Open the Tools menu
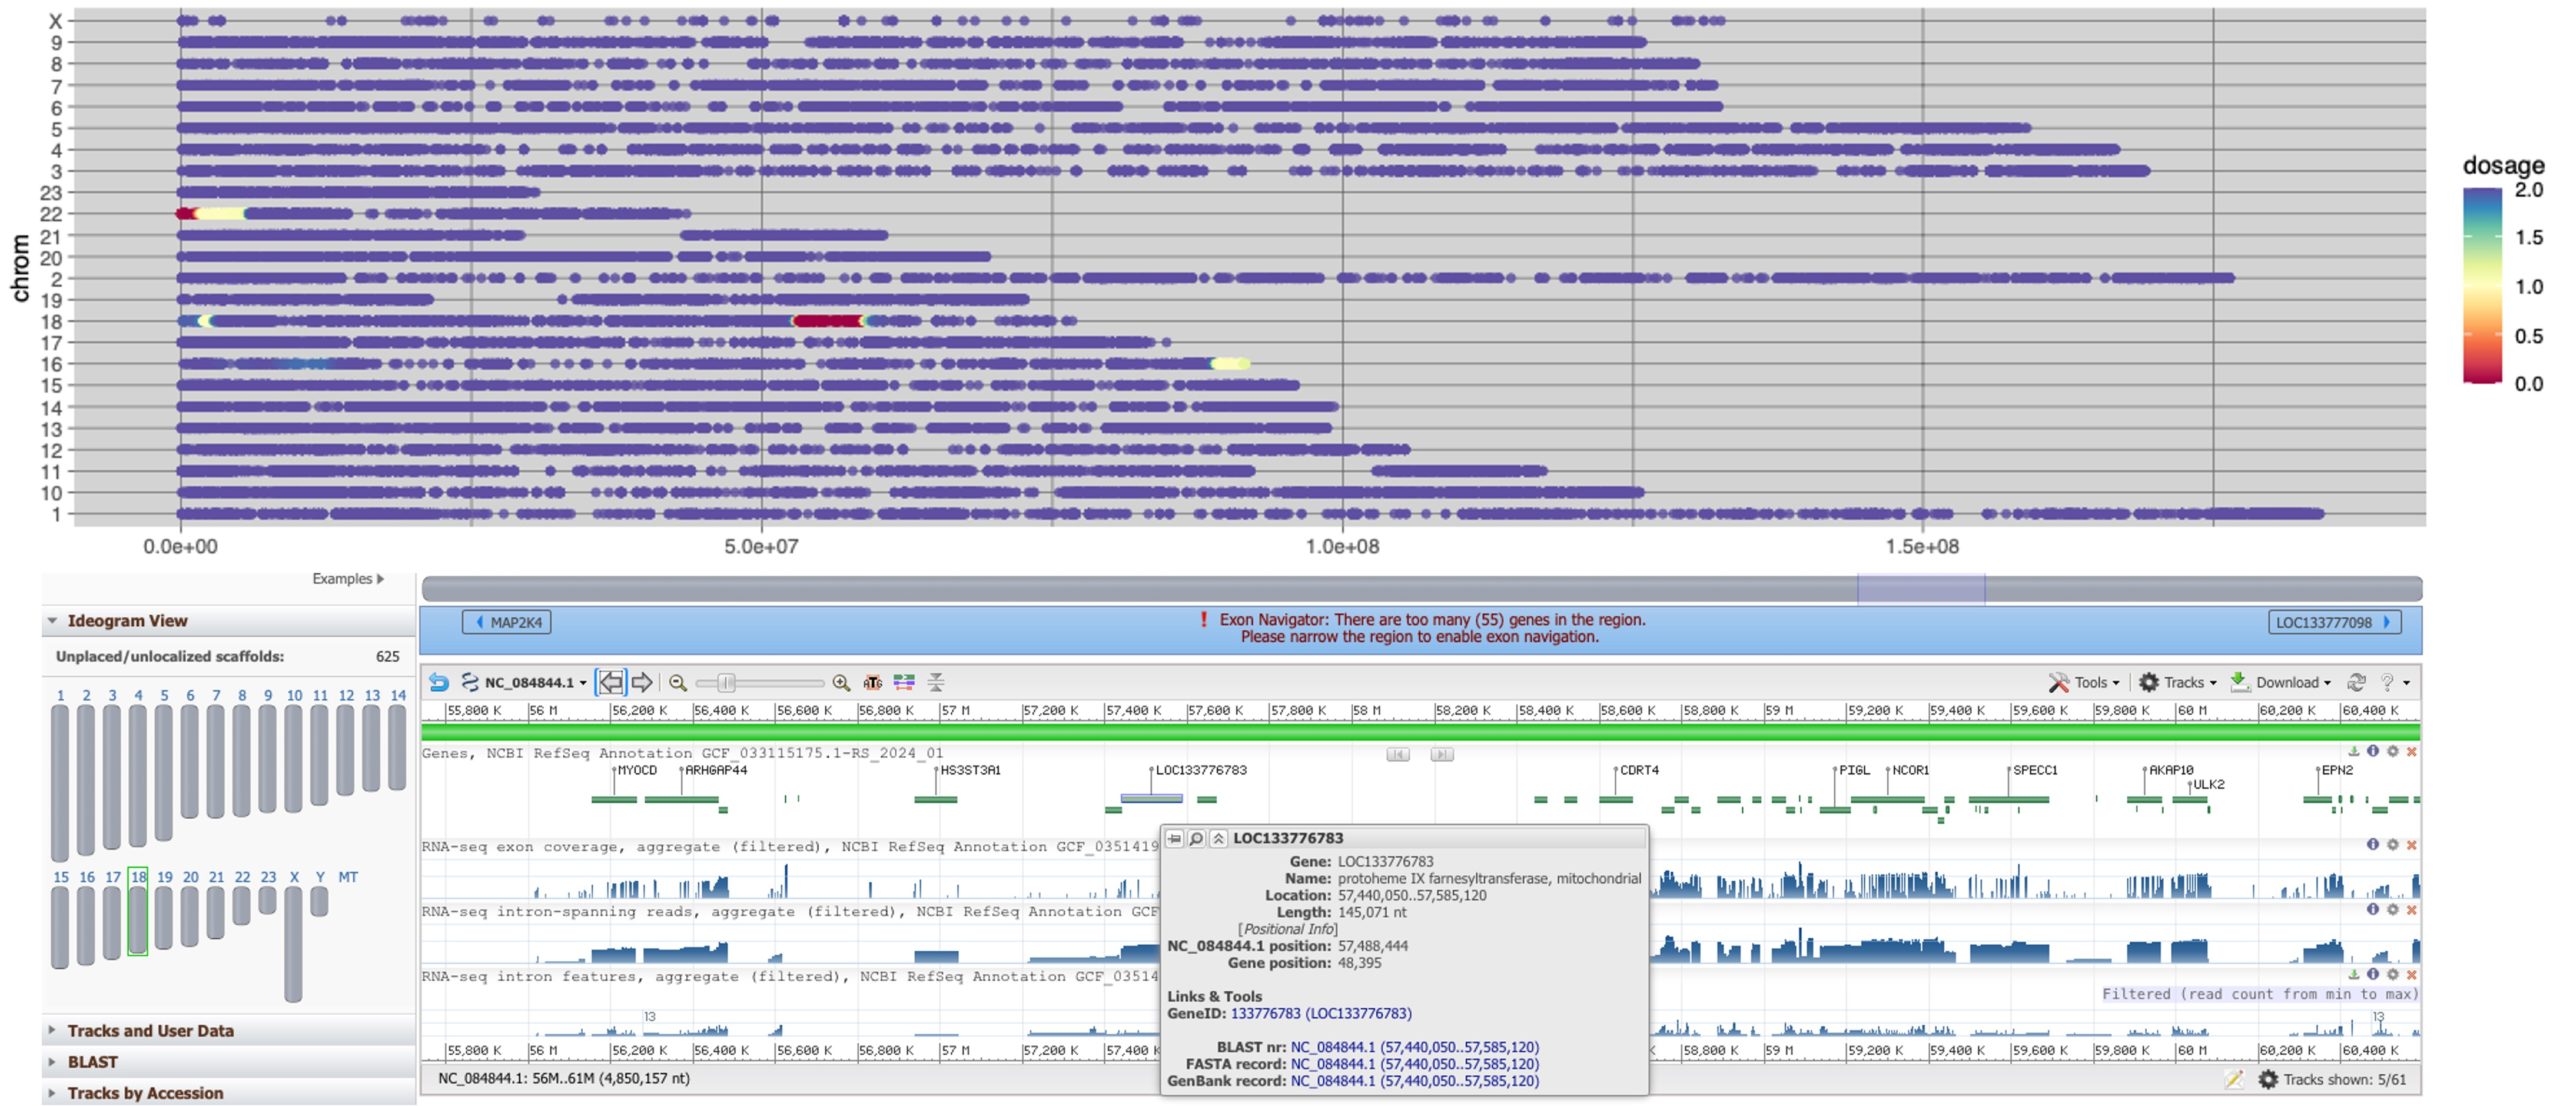2560x1106 pixels. coord(2085,682)
